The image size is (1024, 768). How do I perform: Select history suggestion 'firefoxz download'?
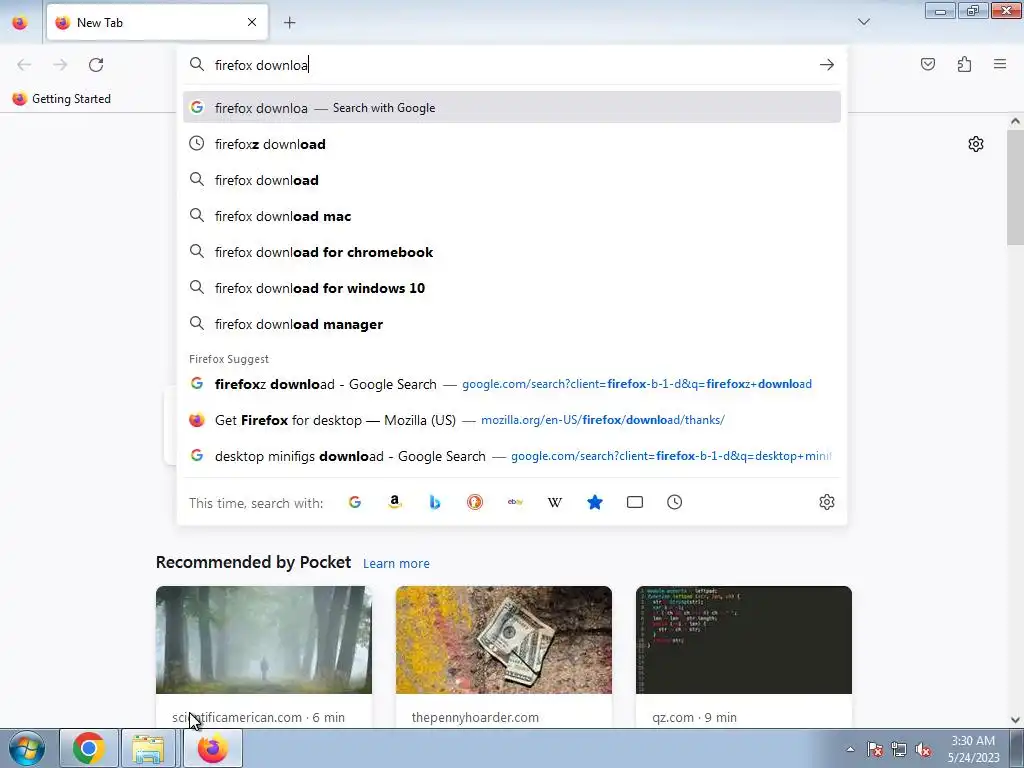tap(512, 144)
